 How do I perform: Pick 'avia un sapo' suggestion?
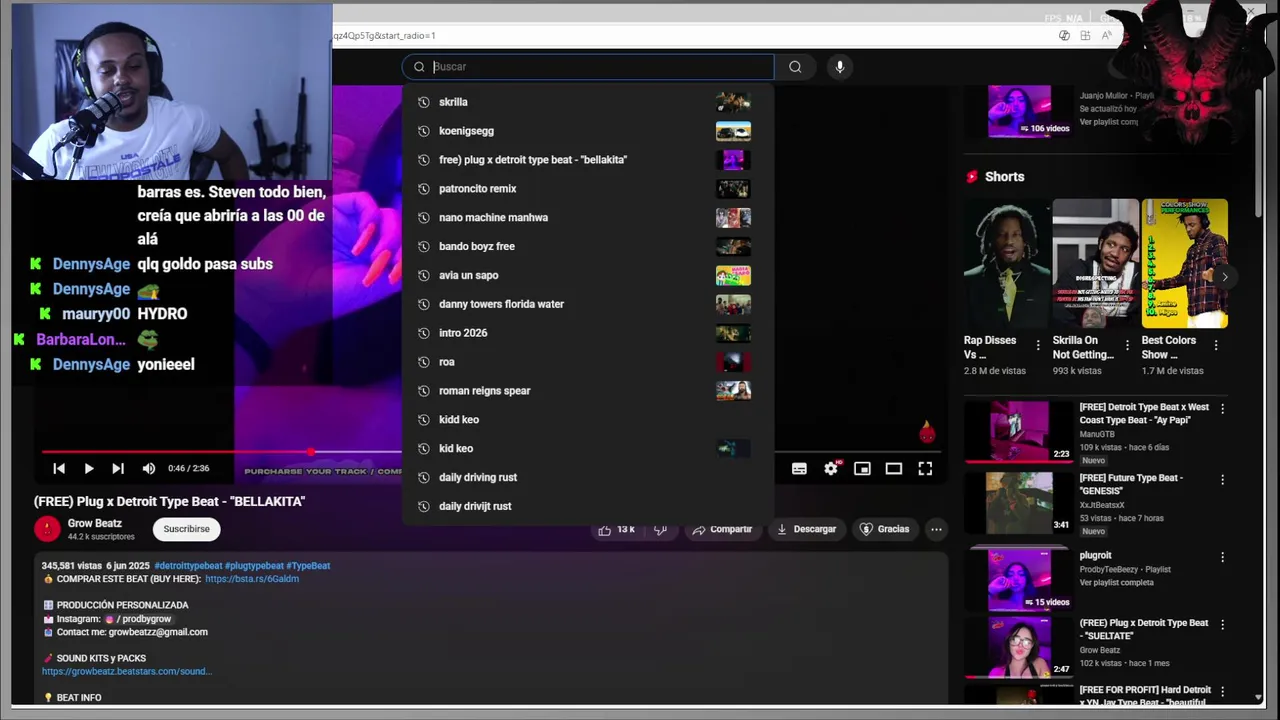[588, 275]
